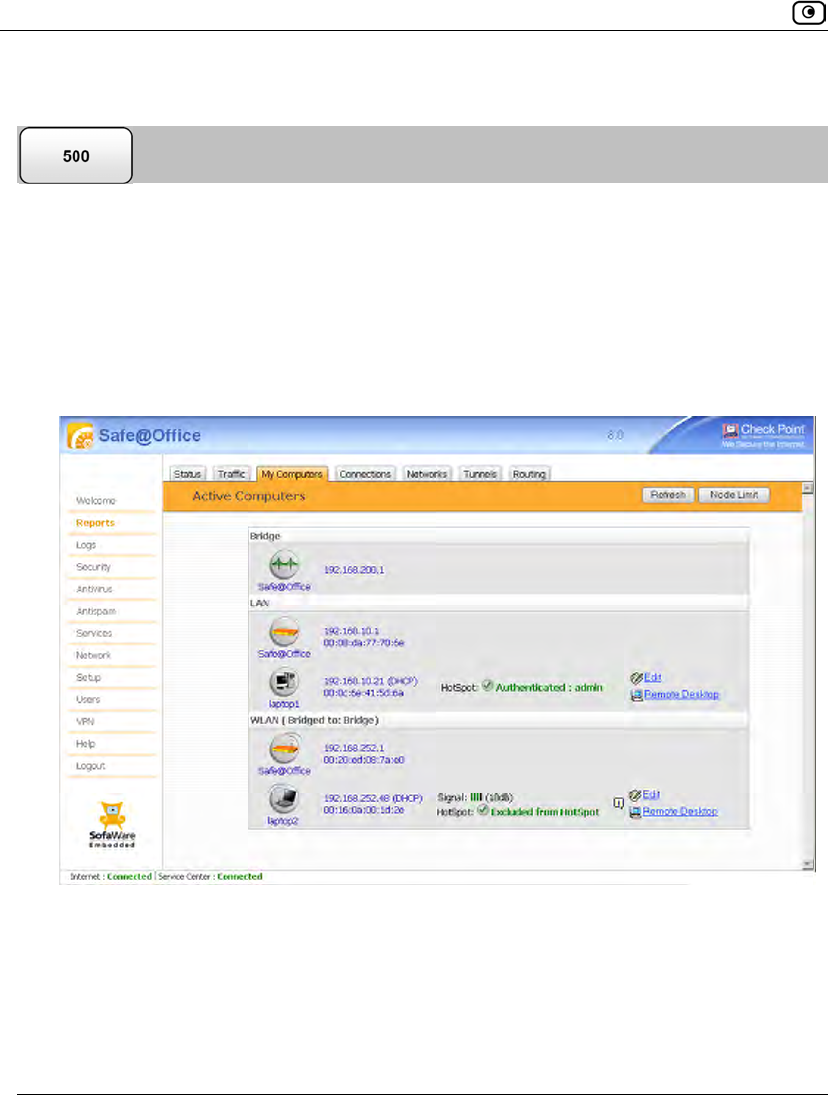Open the Tunnels tab
The image size is (828, 1095).
[480, 474]
